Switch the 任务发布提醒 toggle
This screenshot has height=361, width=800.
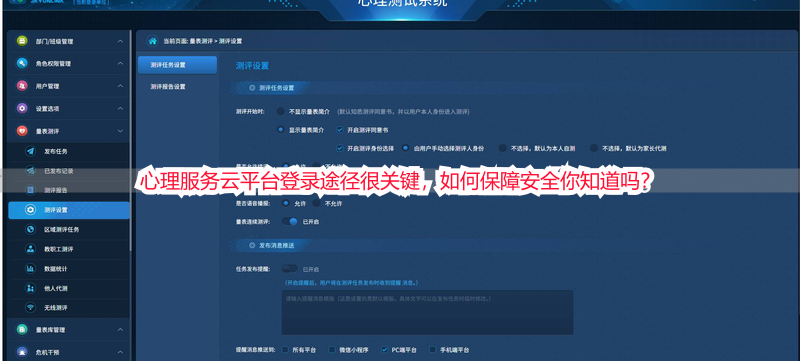point(290,269)
